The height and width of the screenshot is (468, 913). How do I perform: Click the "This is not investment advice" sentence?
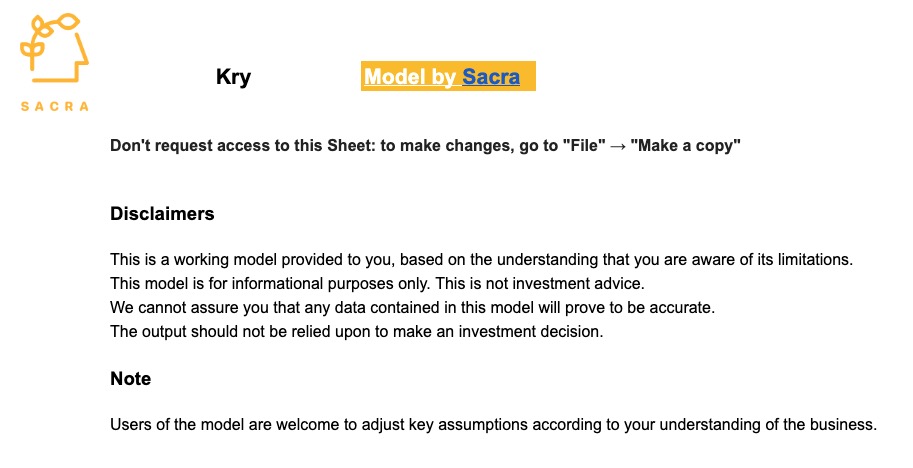[540, 283]
